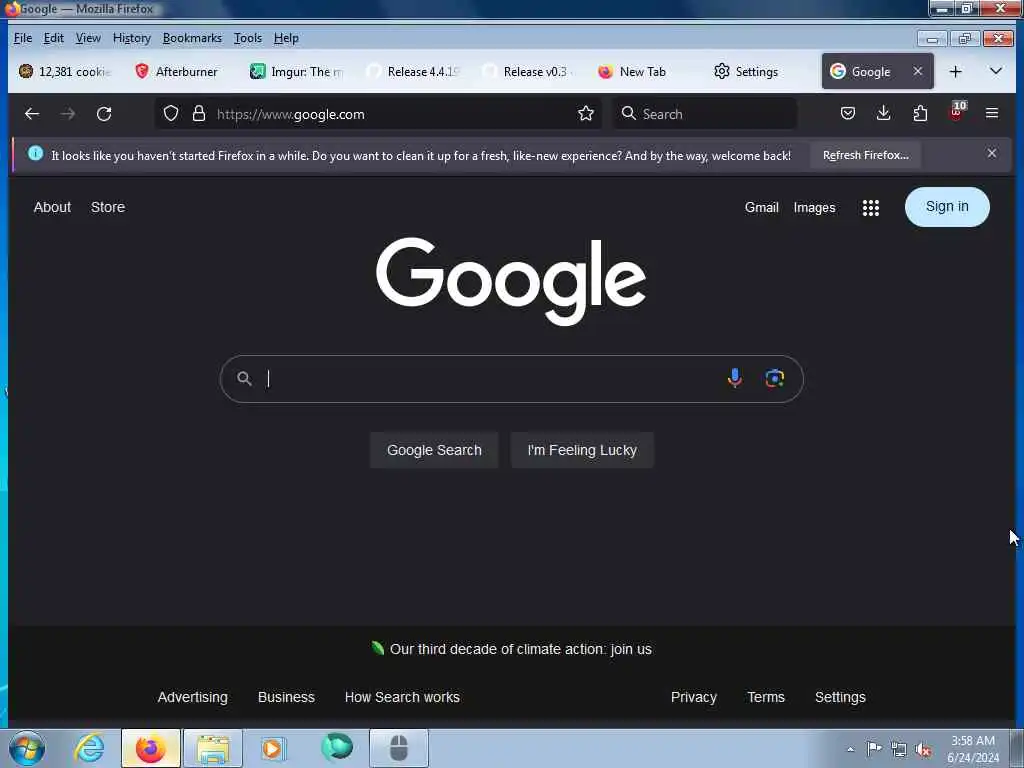This screenshot has height=768, width=1024.
Task: Show site security padlock info
Action: [x=199, y=114]
